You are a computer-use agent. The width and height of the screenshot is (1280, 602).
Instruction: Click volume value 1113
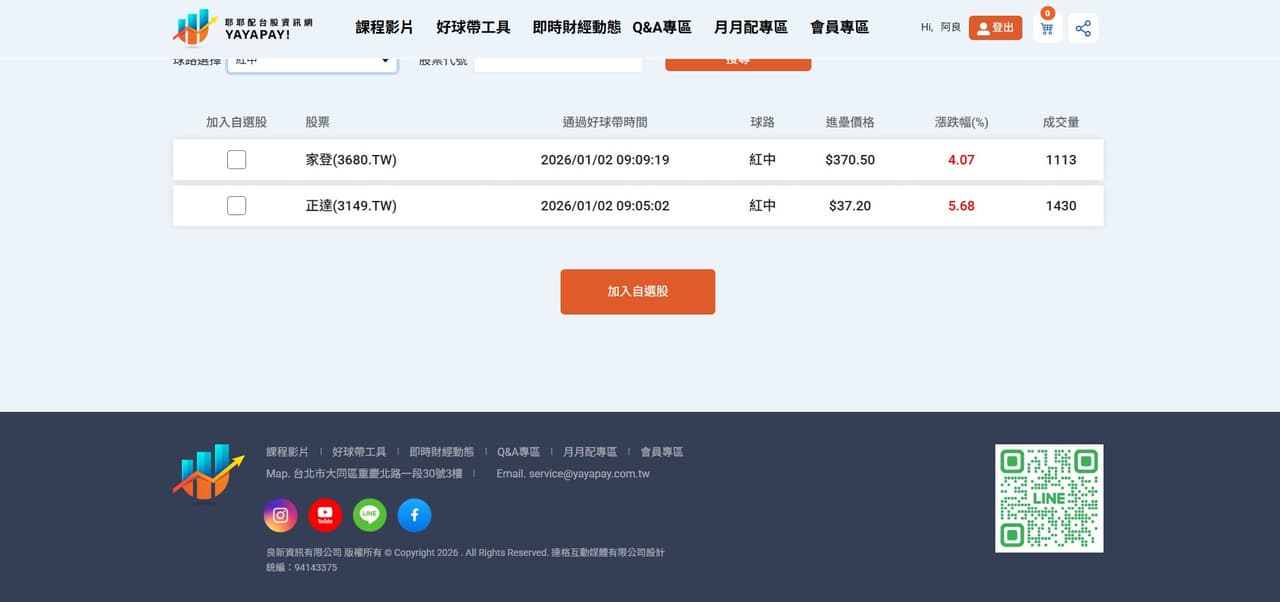pyautogui.click(x=1061, y=160)
